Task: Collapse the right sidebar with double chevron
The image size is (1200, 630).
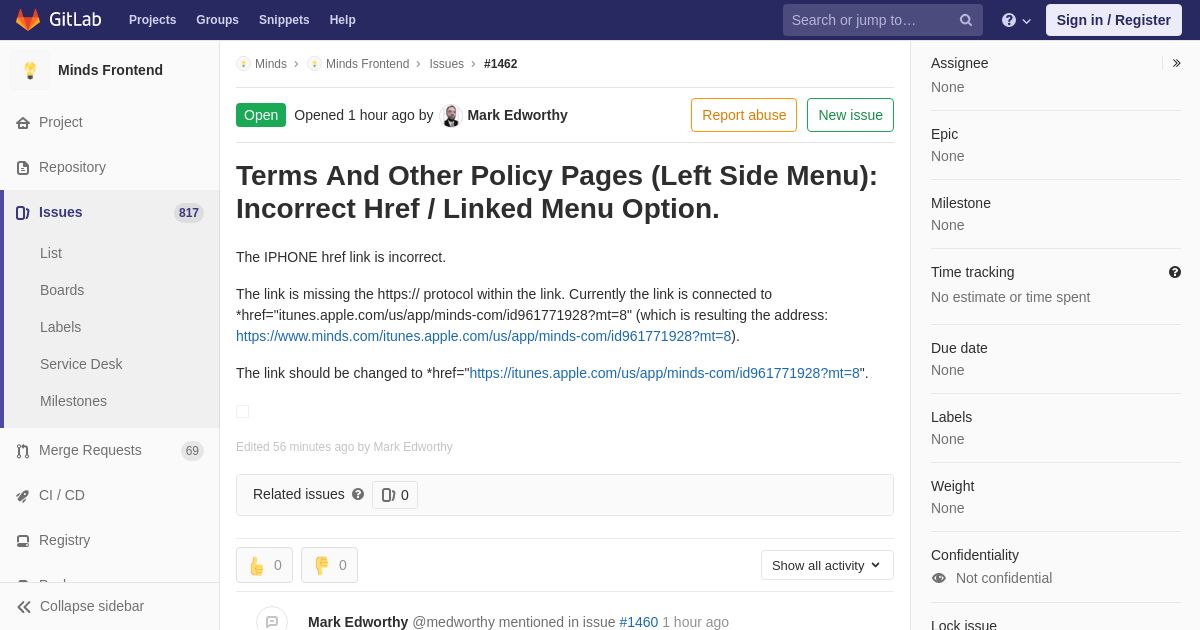Action: coord(1176,63)
